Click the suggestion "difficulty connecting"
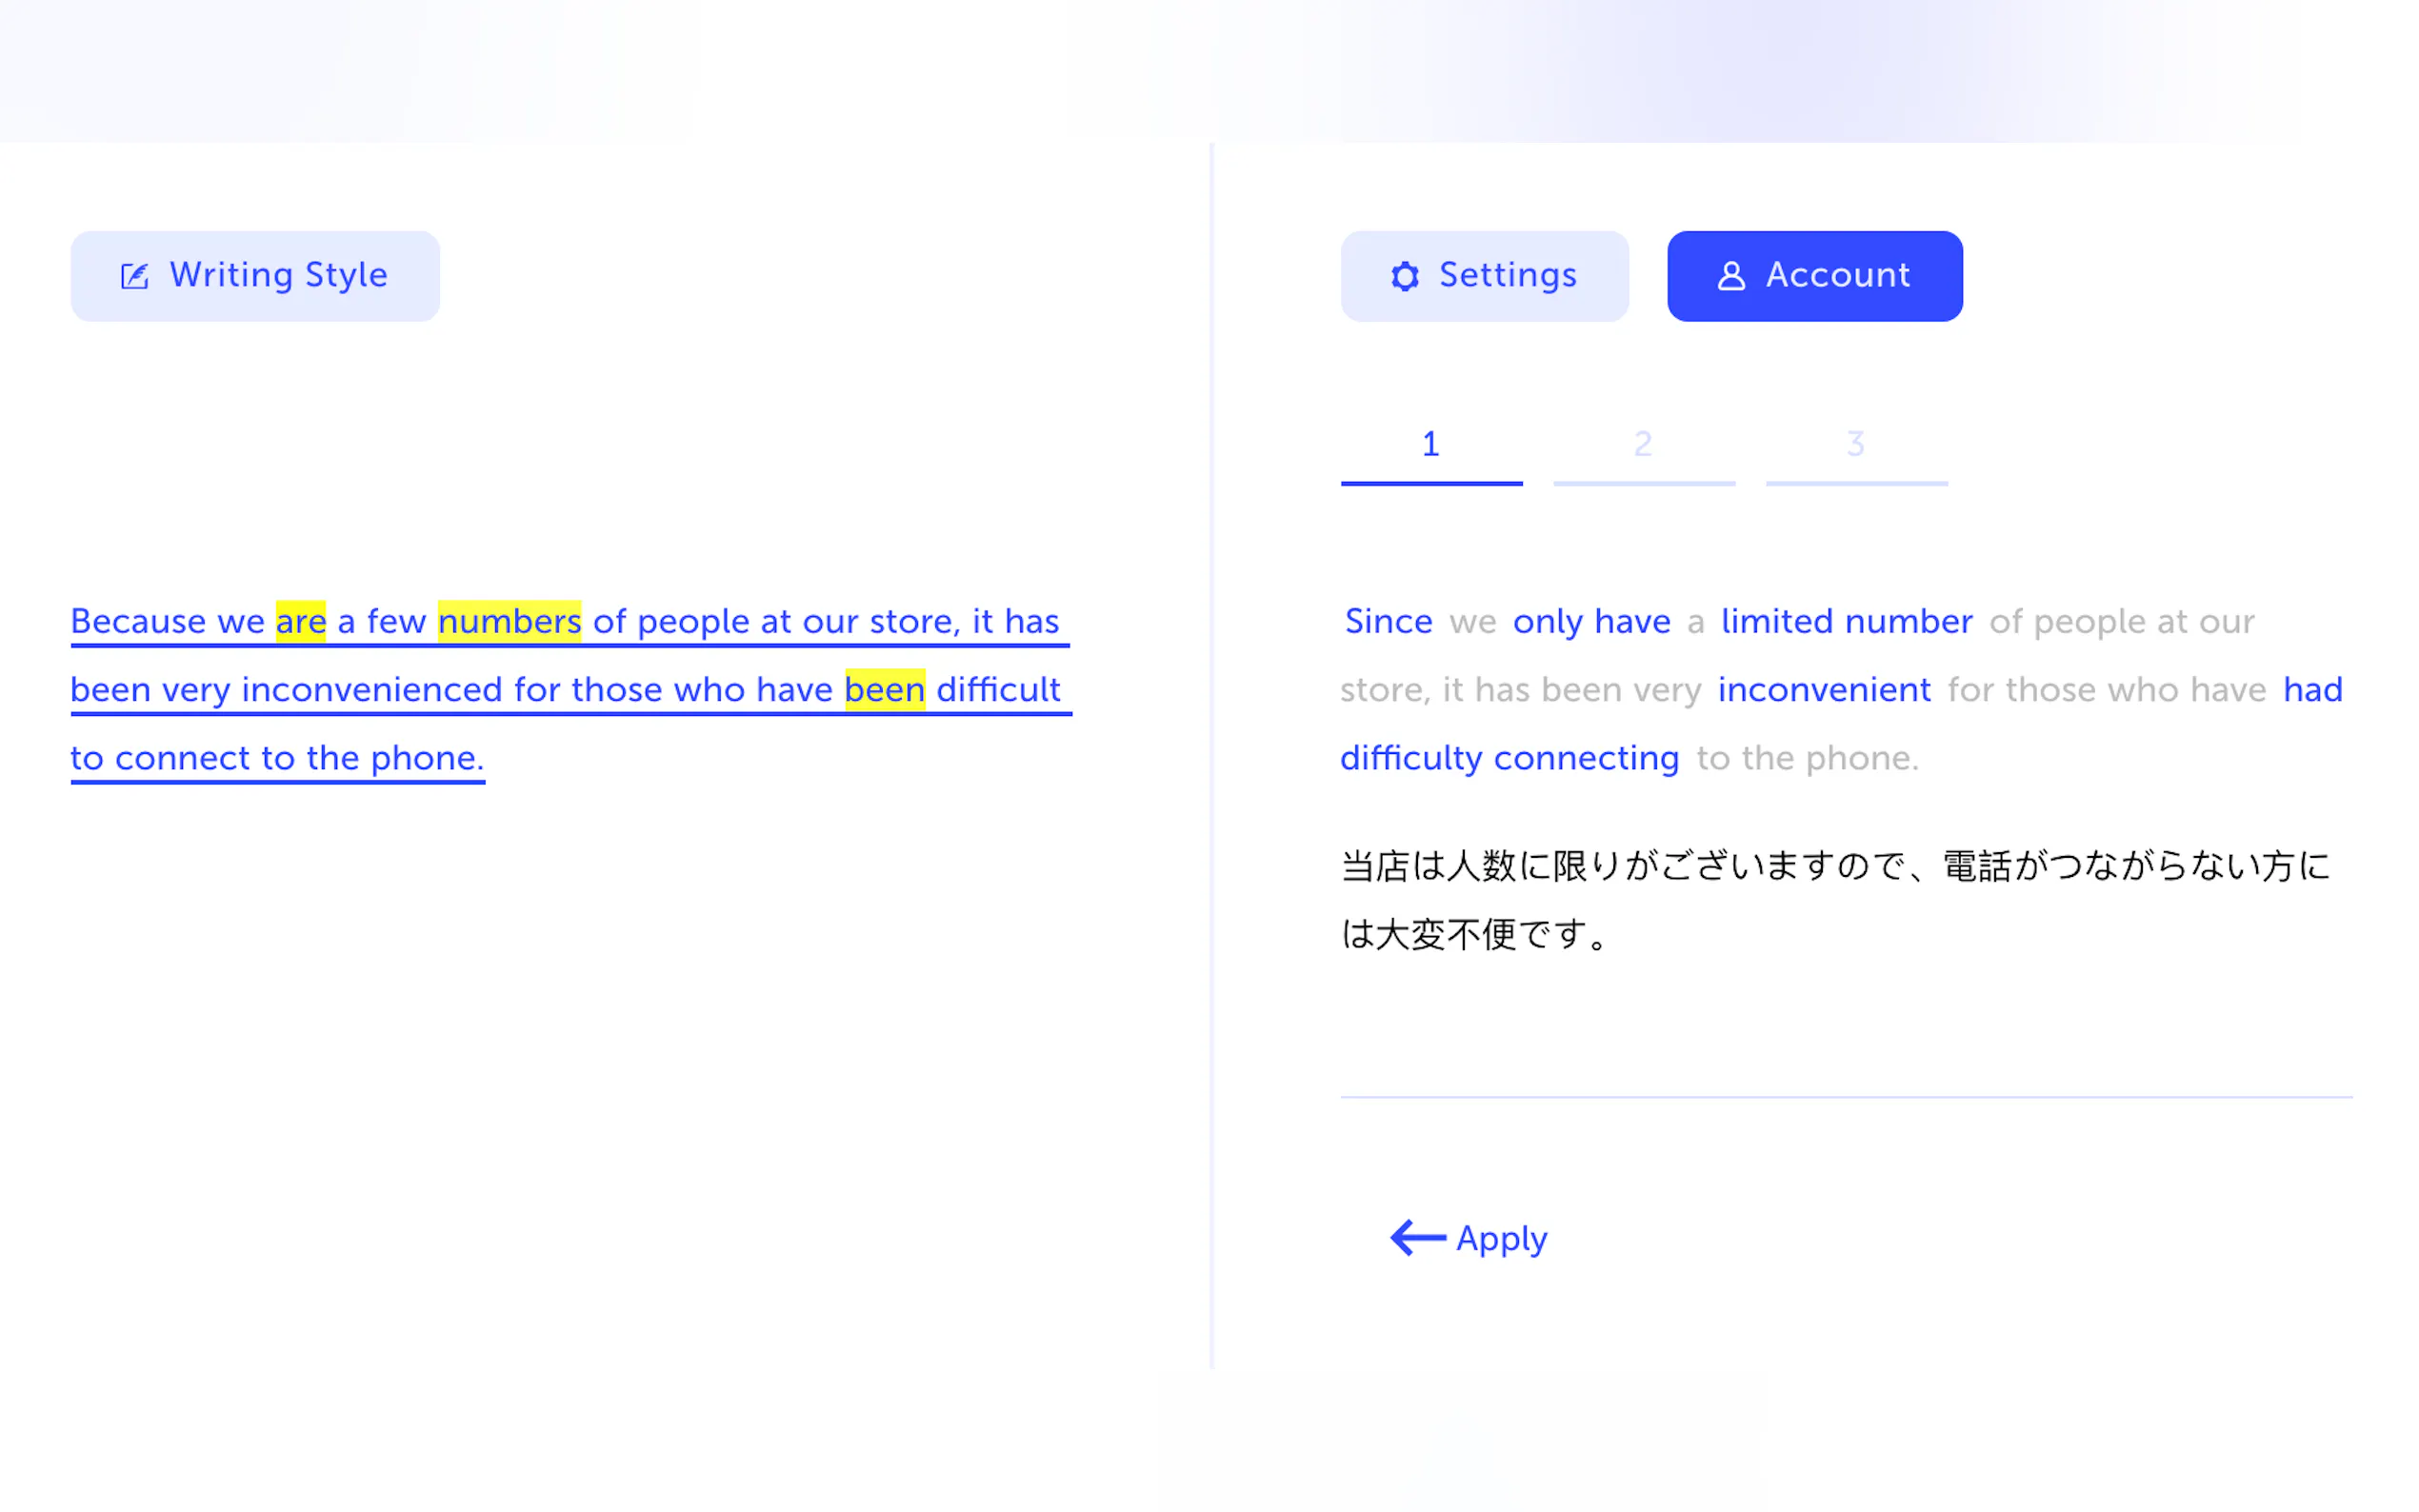The image size is (2419, 1512). click(x=1509, y=758)
